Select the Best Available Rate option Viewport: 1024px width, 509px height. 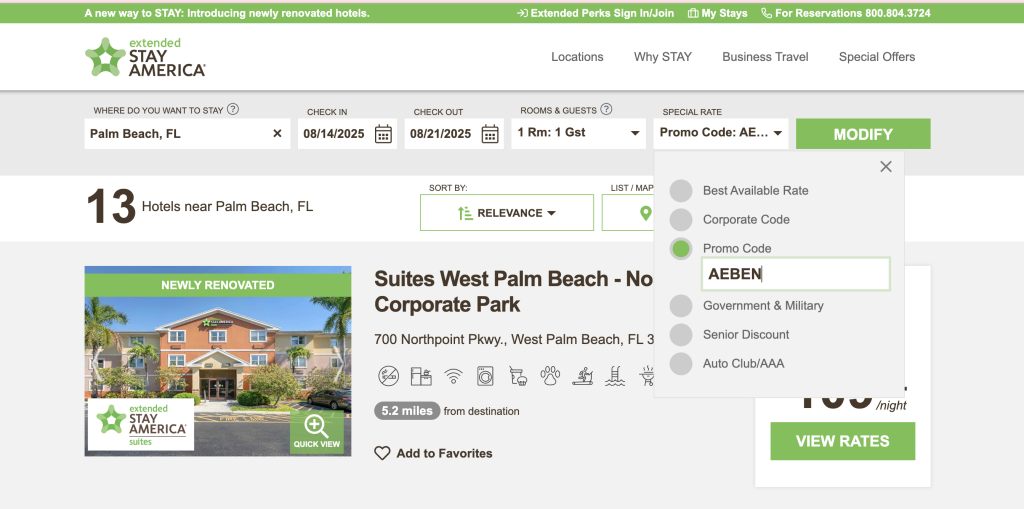(680, 191)
